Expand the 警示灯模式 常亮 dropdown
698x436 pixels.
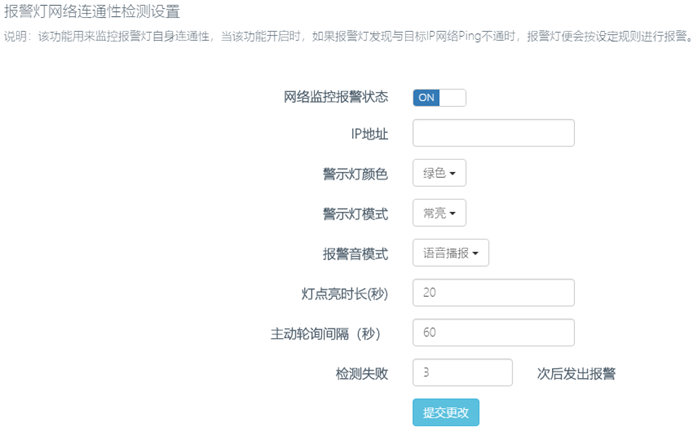click(439, 213)
